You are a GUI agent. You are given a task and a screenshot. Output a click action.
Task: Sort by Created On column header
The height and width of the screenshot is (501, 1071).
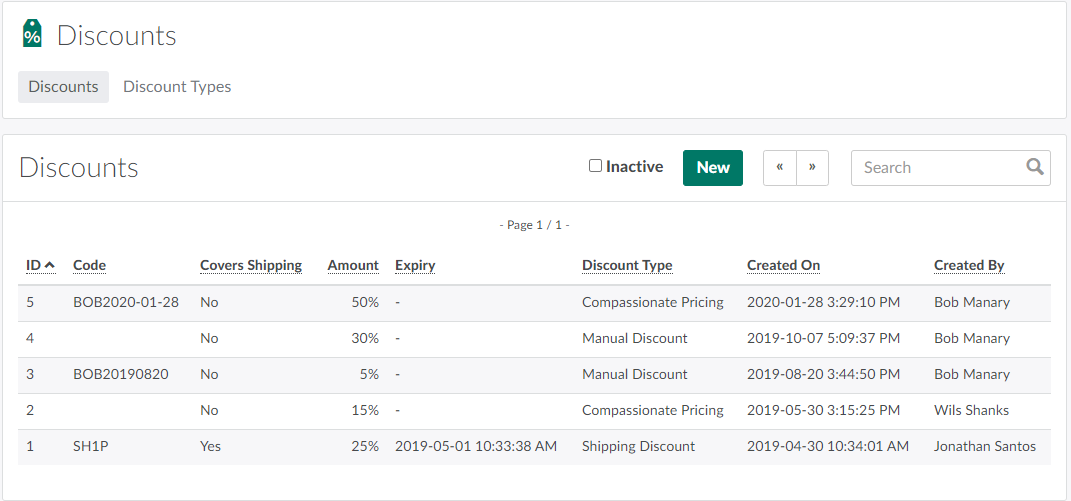pyautogui.click(x=783, y=265)
